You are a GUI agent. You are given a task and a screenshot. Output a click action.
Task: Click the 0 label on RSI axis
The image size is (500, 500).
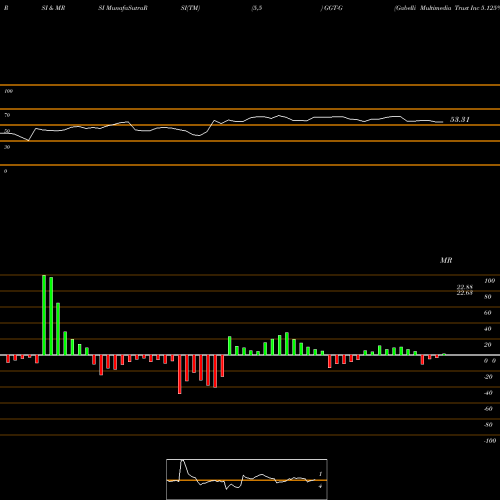6,171
